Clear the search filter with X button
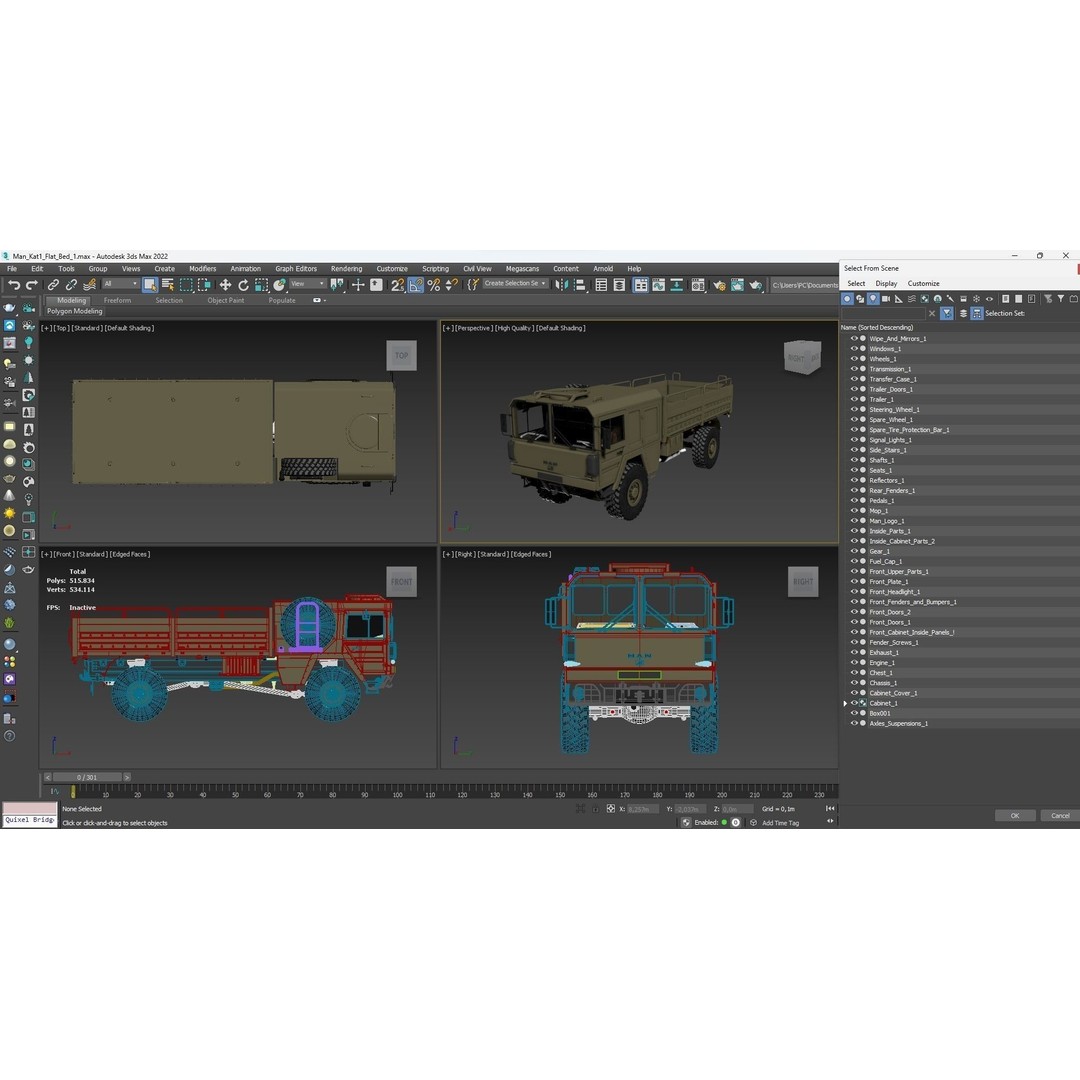 click(x=932, y=313)
